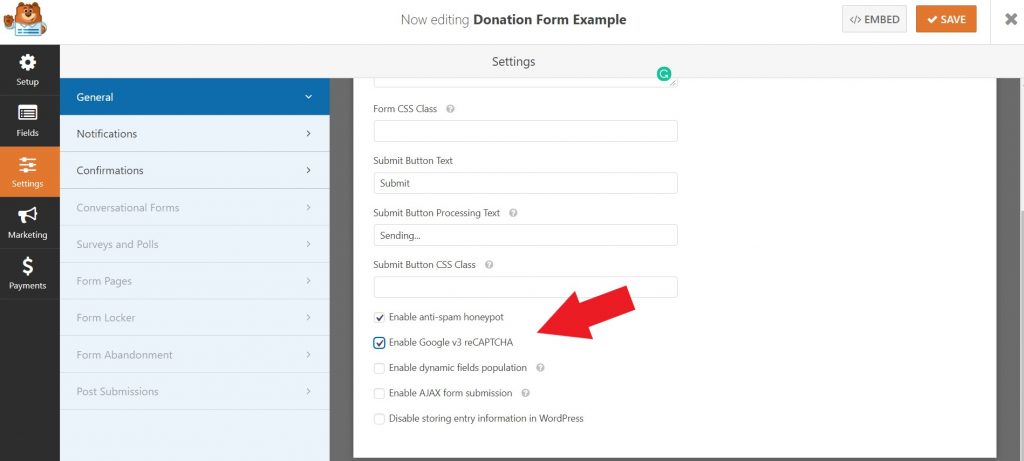Click the Grammarly icon in textarea

(664, 74)
